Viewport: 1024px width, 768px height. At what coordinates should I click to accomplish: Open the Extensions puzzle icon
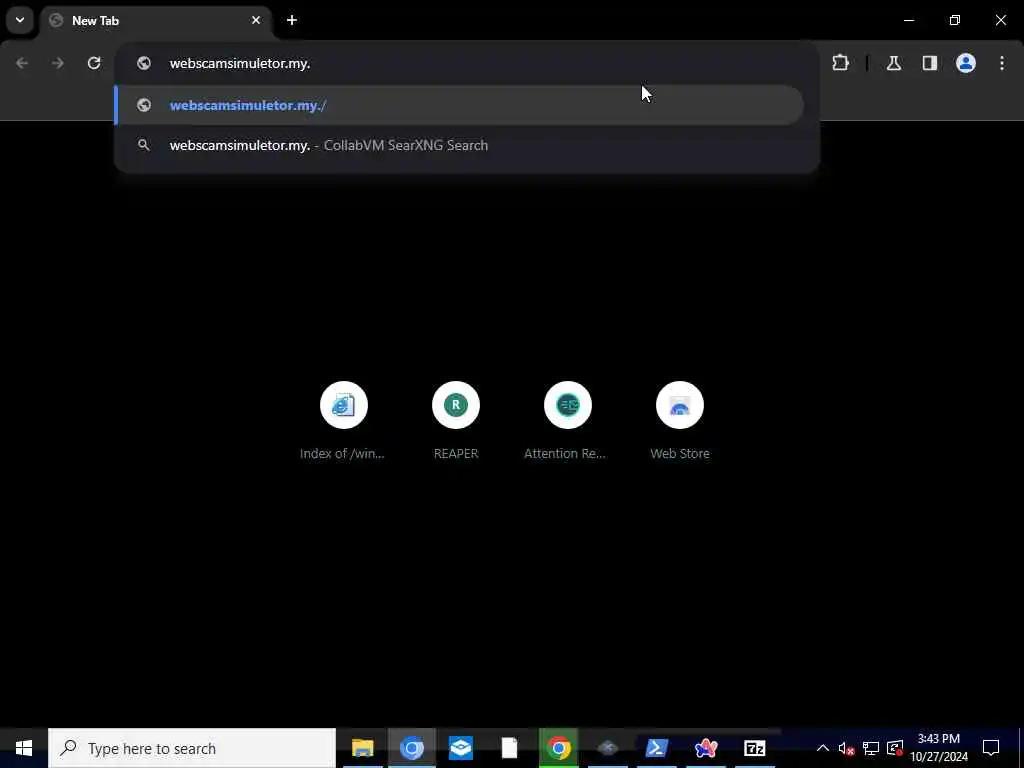click(x=840, y=63)
